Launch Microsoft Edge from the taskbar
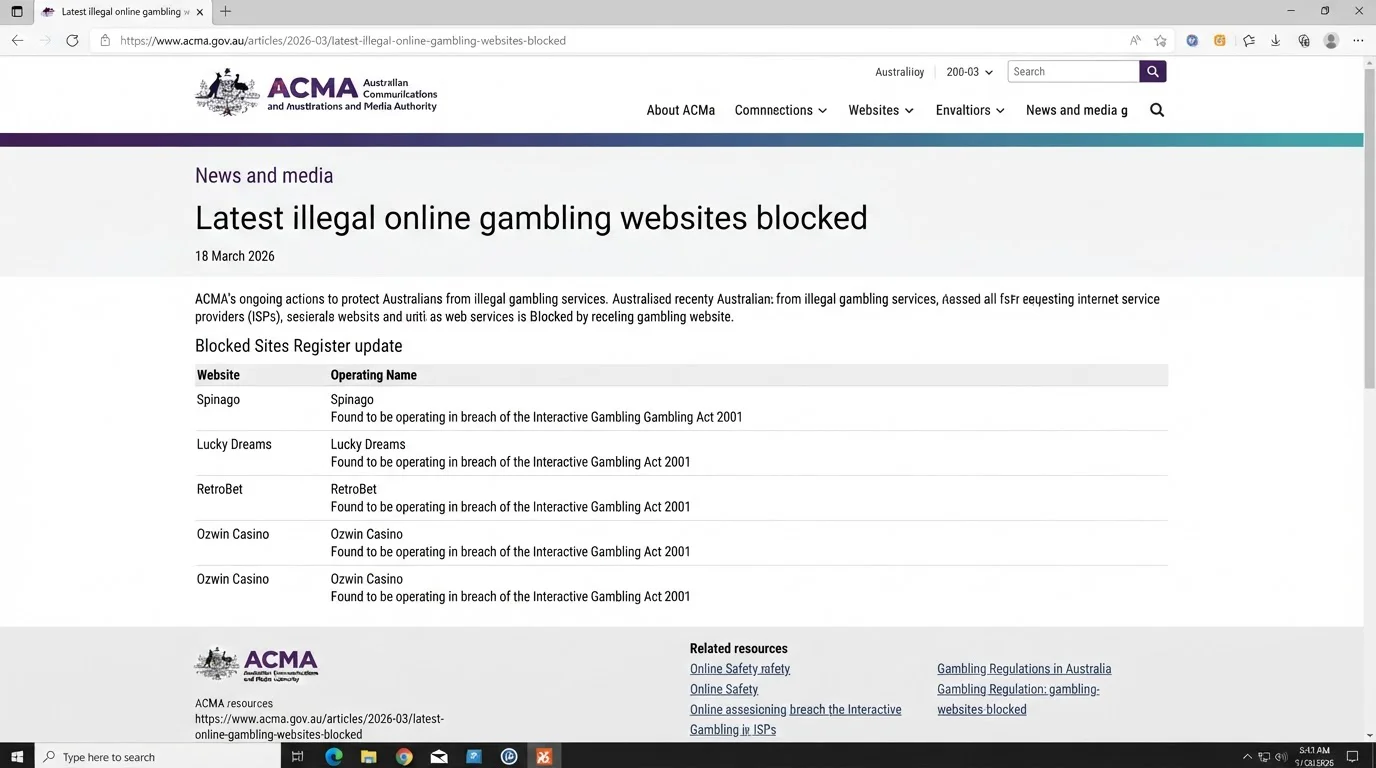The width and height of the screenshot is (1376, 768). (x=334, y=757)
